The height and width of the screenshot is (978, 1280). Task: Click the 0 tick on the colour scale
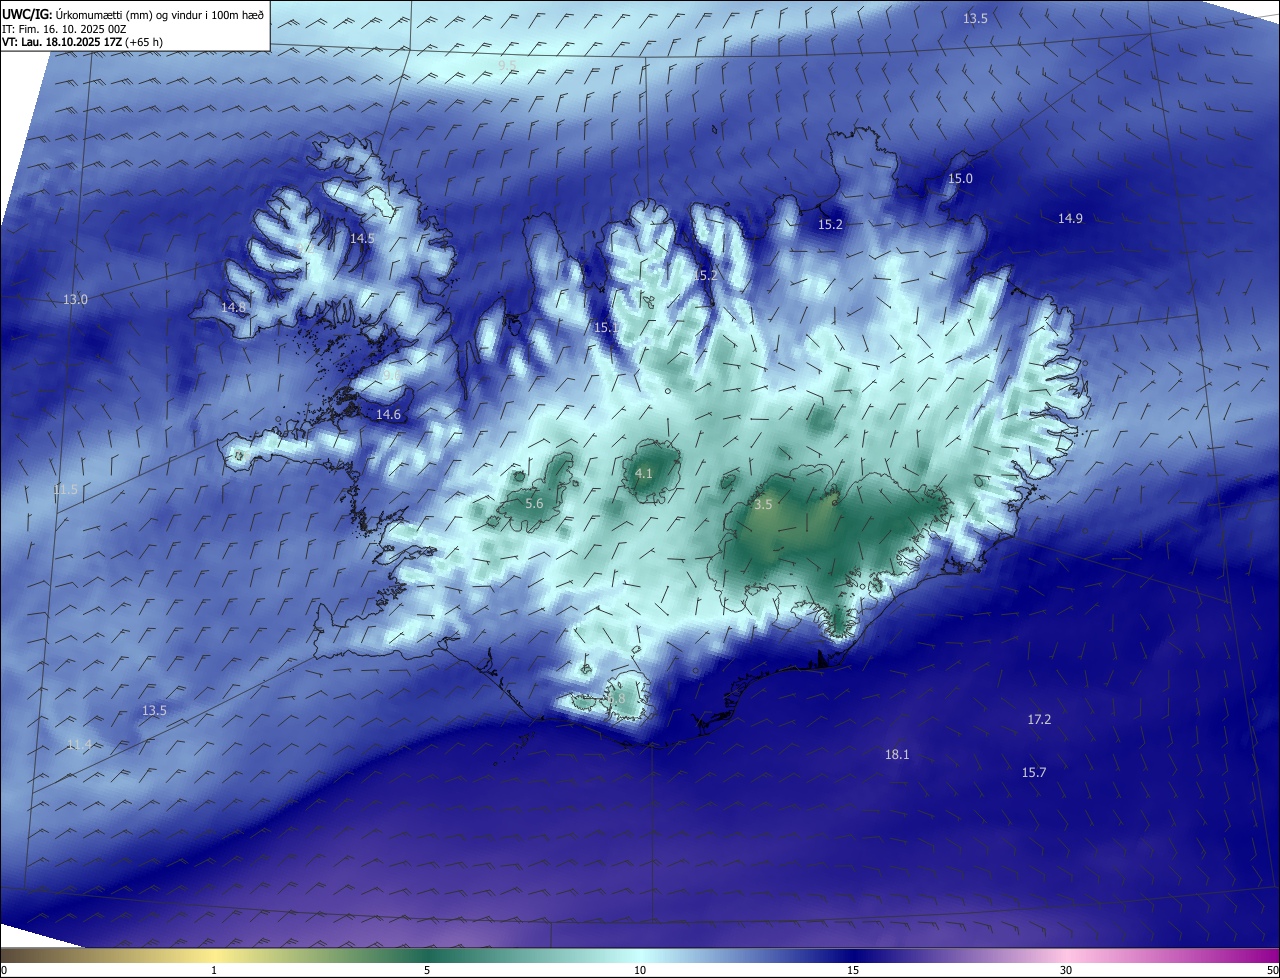pyautogui.click(x=3, y=970)
